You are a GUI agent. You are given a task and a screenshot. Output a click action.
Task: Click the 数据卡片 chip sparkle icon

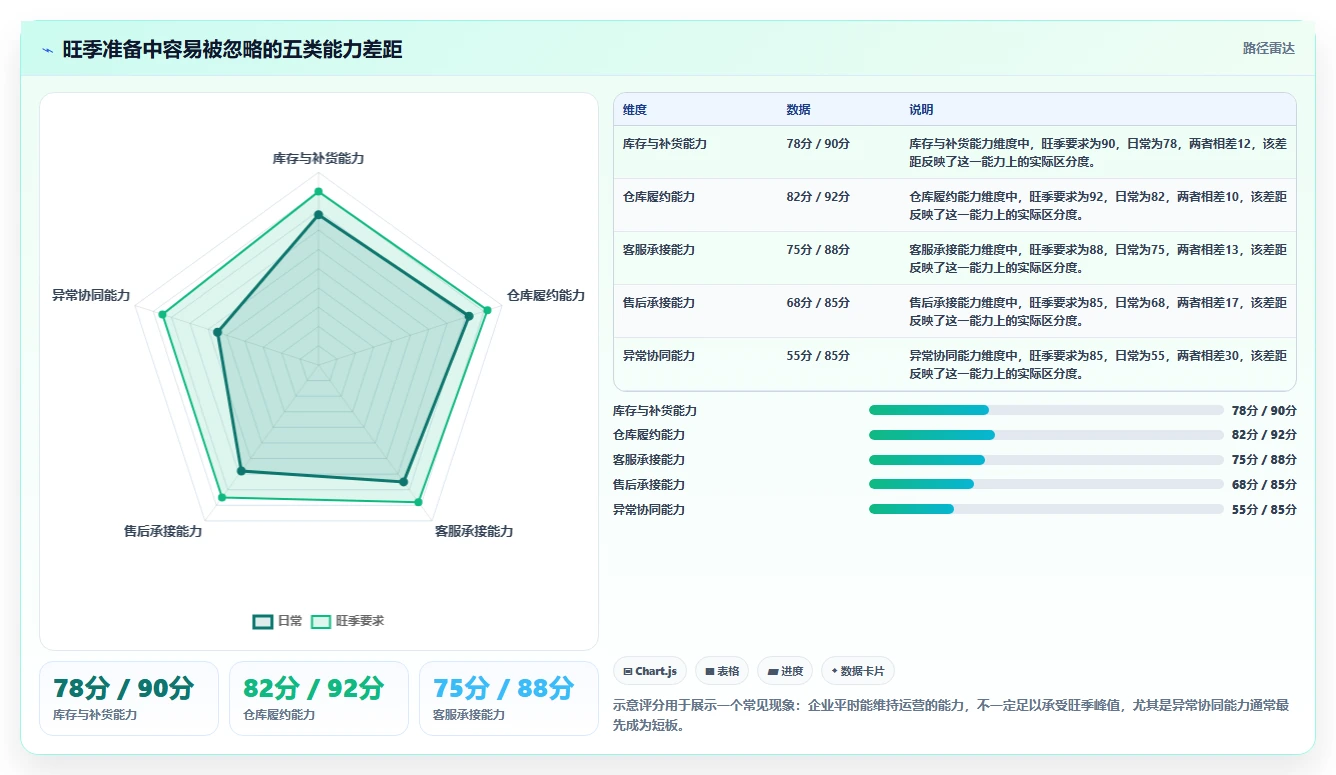tap(834, 671)
